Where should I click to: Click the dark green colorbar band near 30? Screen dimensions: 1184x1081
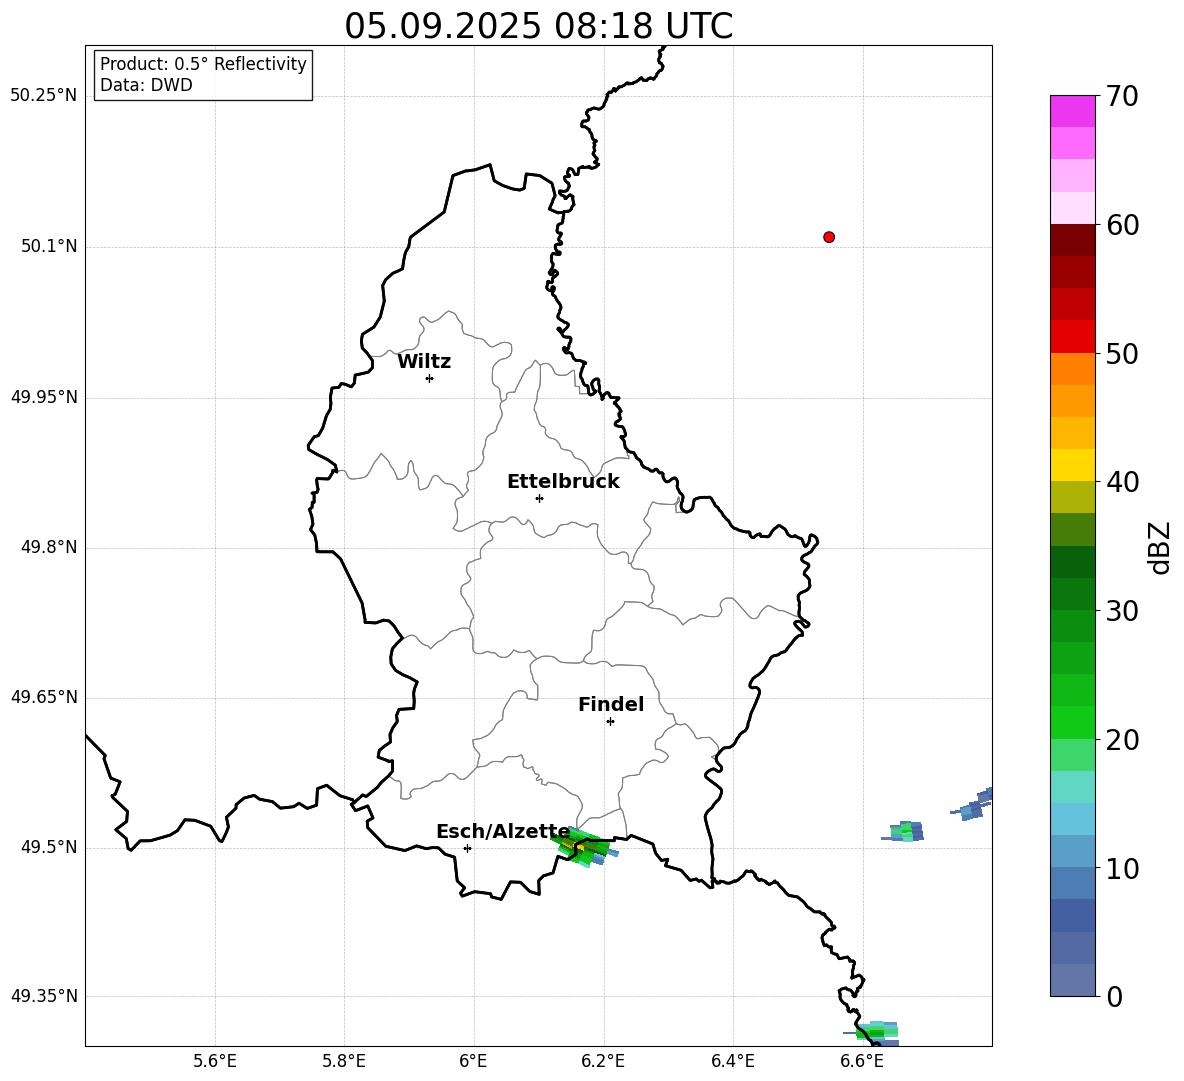click(x=1072, y=594)
